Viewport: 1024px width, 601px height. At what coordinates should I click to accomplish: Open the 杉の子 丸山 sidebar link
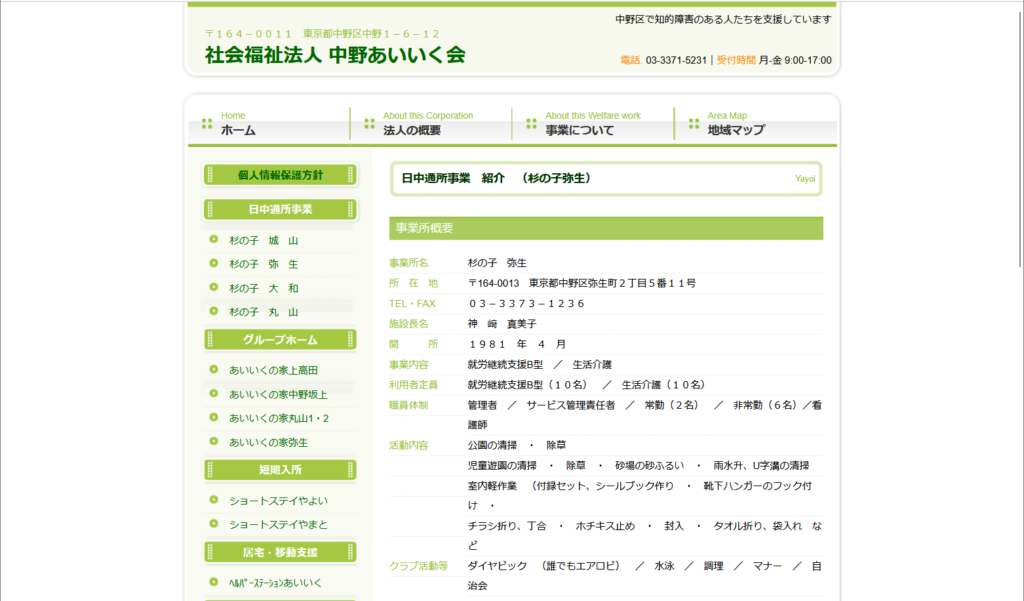264,312
